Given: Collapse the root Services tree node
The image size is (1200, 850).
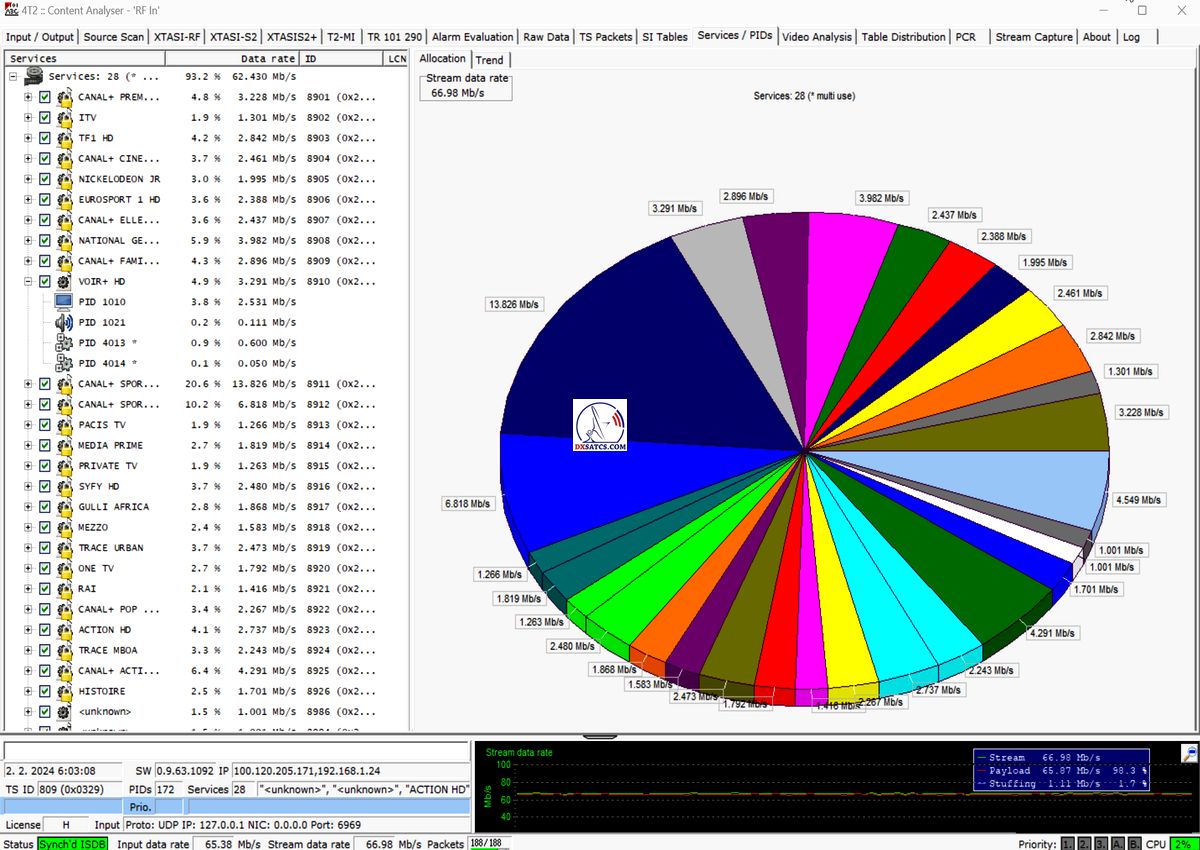Looking at the screenshot, I should [x=13, y=77].
